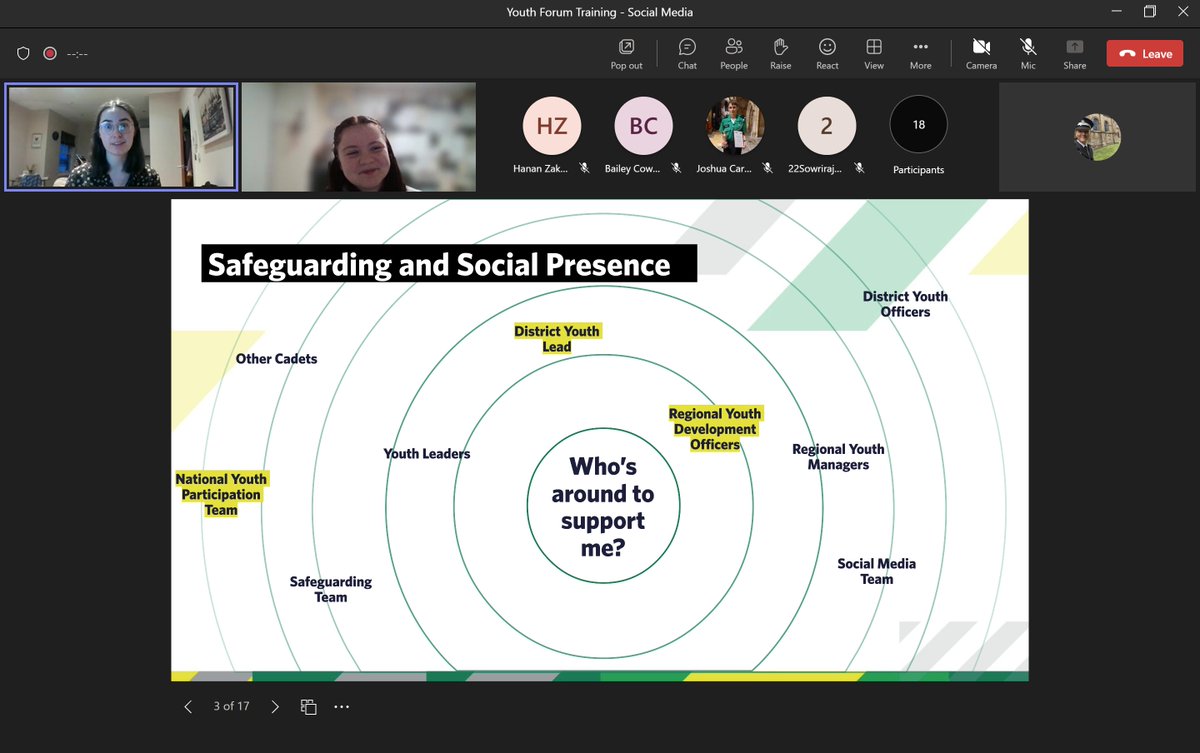
Task: Click the 'Safeguarding Team' text
Action: click(x=331, y=589)
